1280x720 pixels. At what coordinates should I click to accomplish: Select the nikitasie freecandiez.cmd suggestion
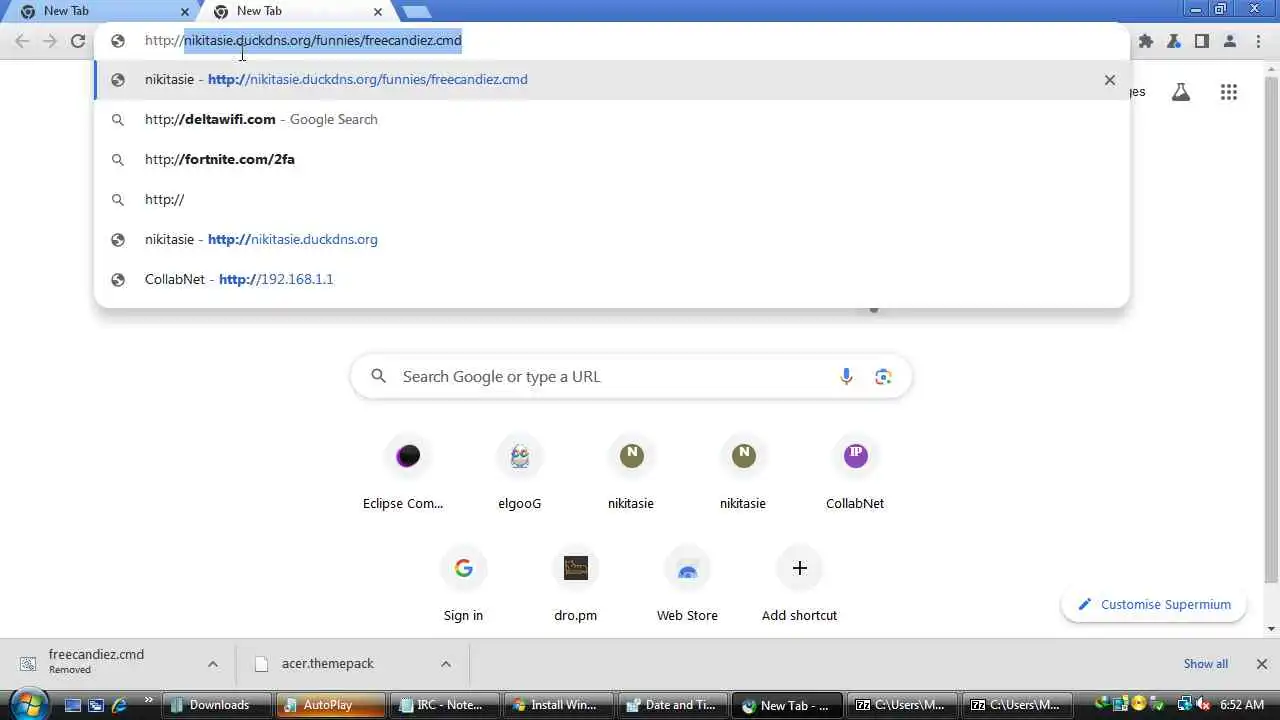pyautogui.click(x=611, y=80)
